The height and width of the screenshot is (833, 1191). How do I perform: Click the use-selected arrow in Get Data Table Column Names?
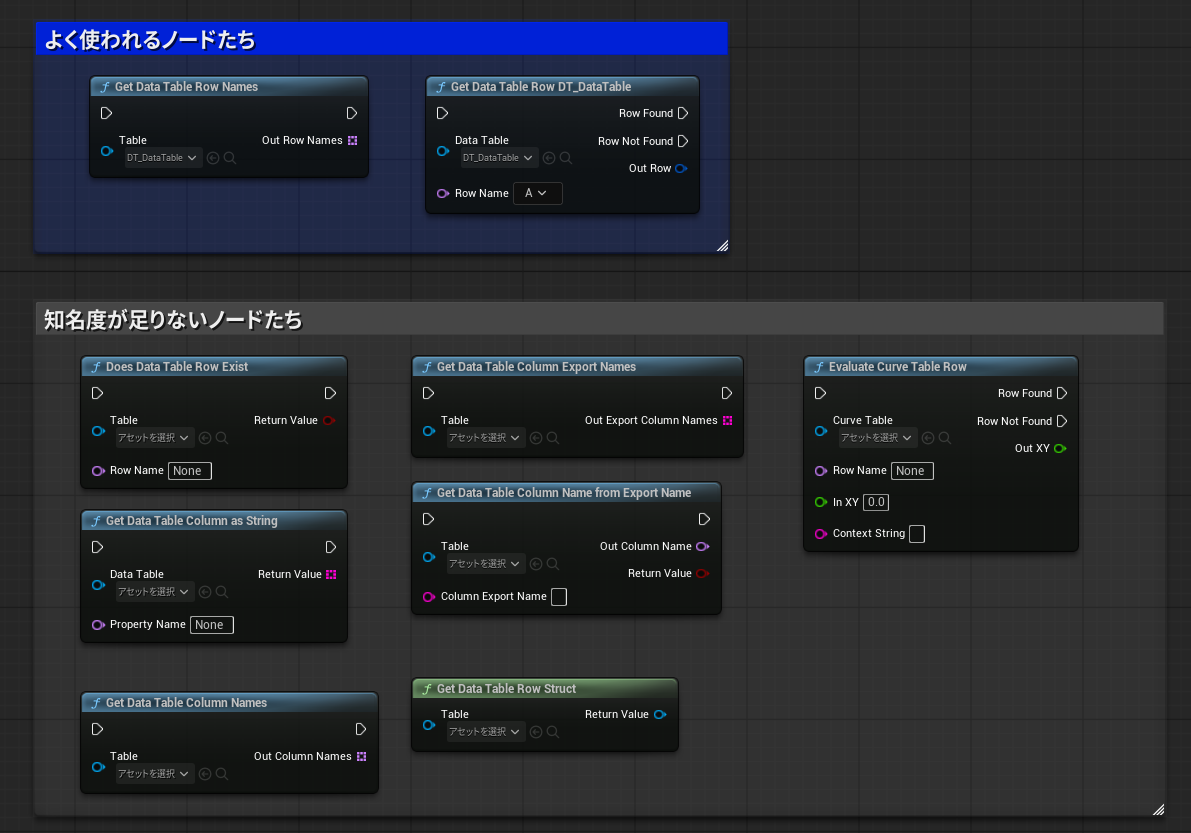coord(204,774)
